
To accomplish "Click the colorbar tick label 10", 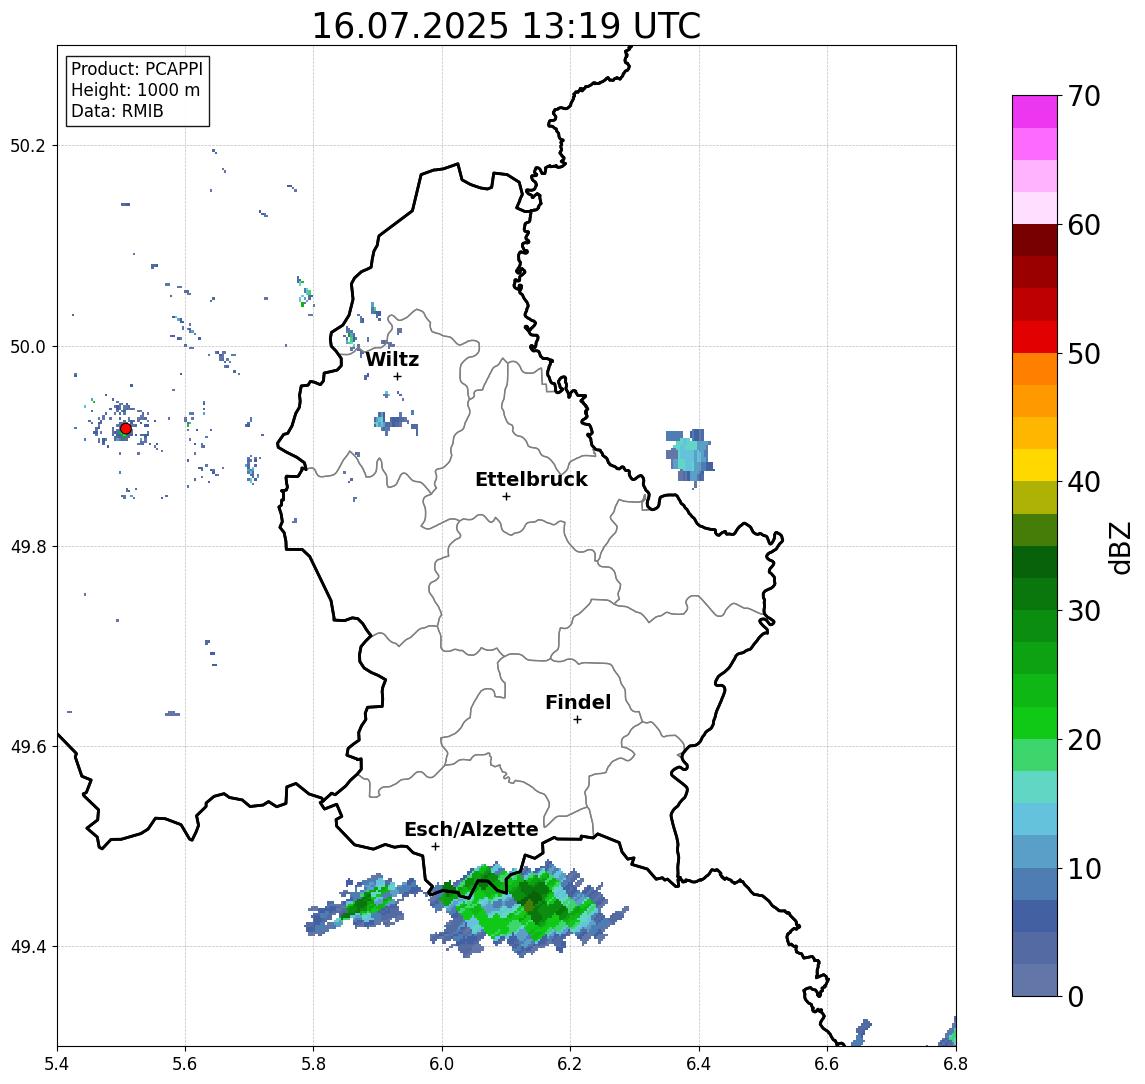I will [x=1084, y=868].
